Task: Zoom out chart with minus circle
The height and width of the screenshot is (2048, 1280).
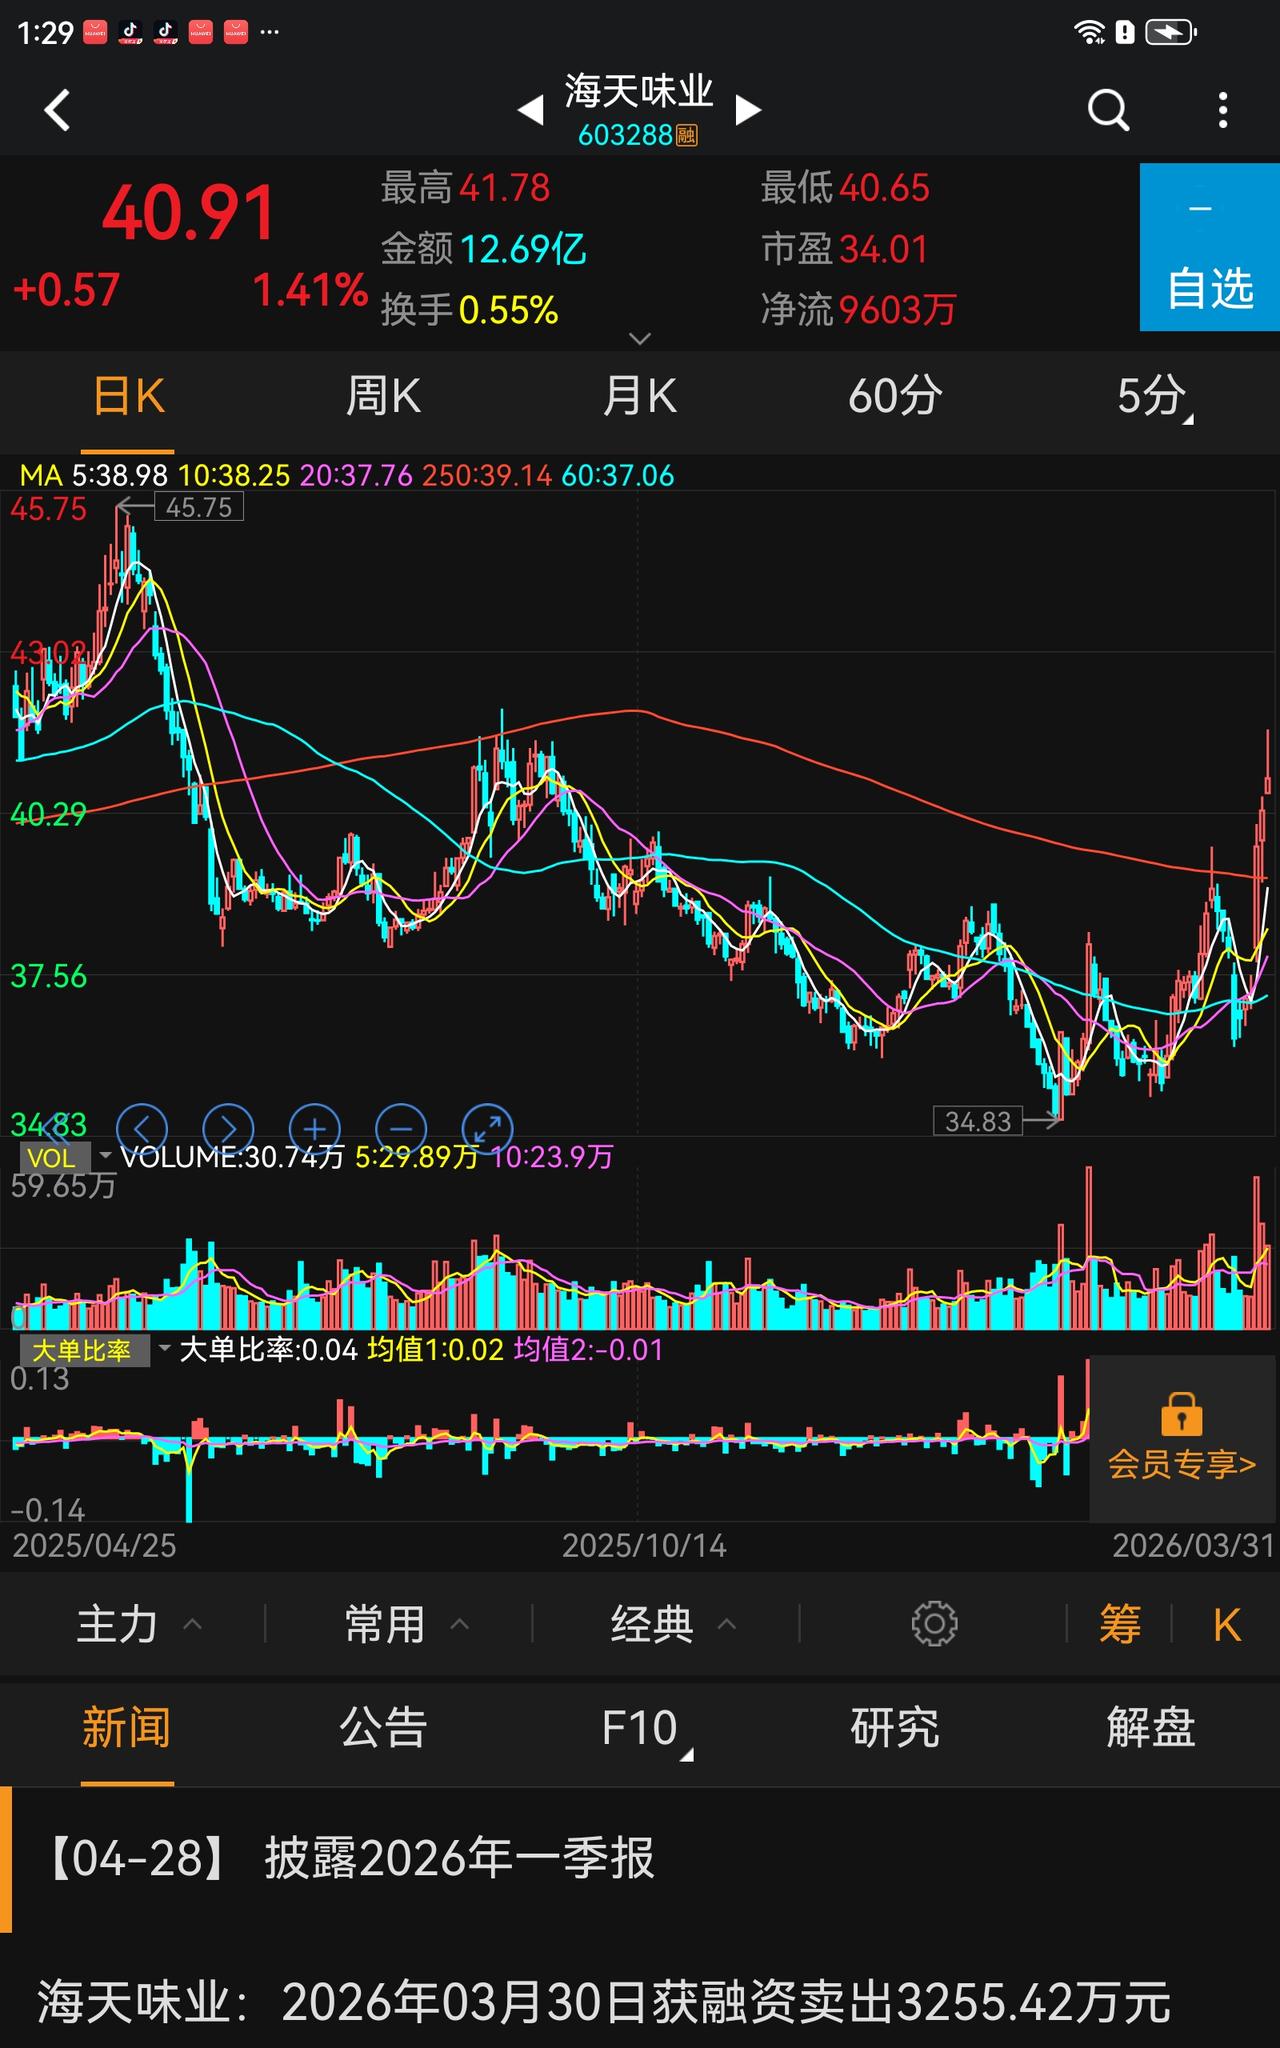Action: click(401, 1129)
